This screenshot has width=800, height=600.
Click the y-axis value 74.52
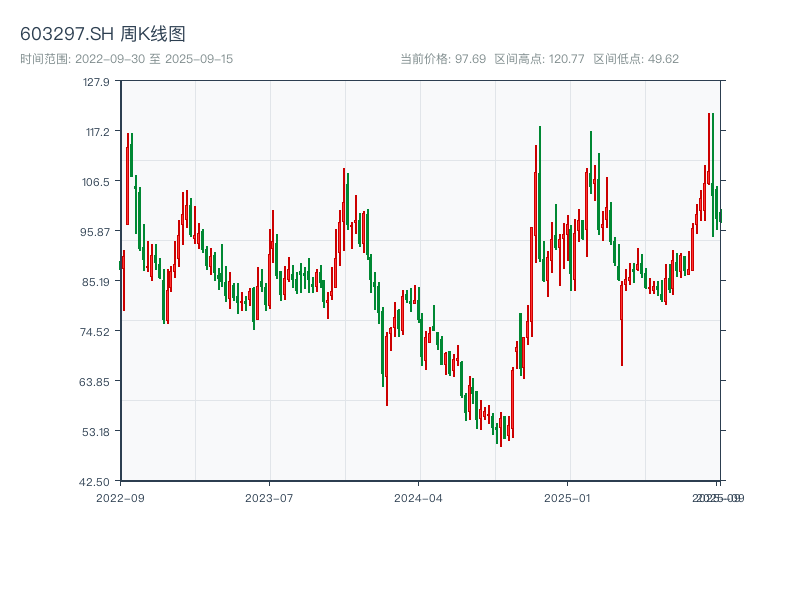(x=95, y=332)
